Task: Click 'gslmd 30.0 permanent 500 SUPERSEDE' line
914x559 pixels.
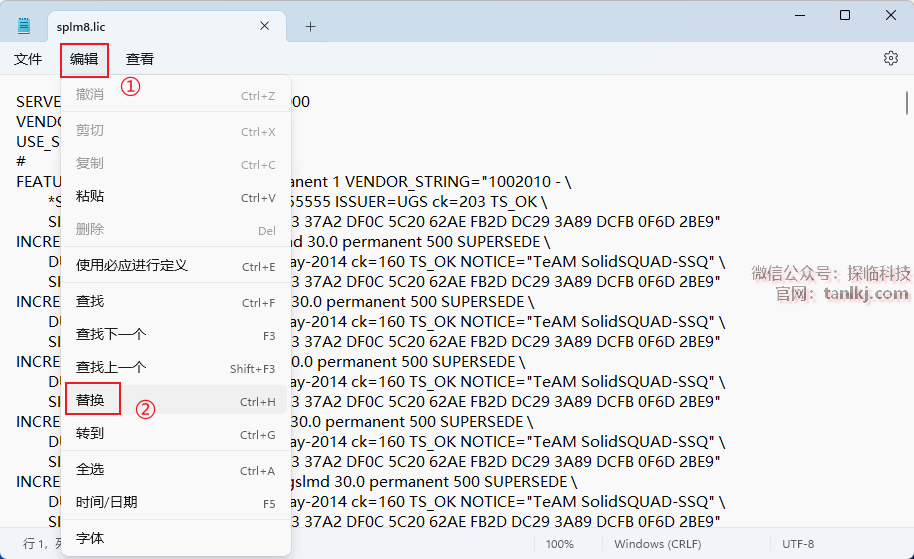Action: coord(434,482)
